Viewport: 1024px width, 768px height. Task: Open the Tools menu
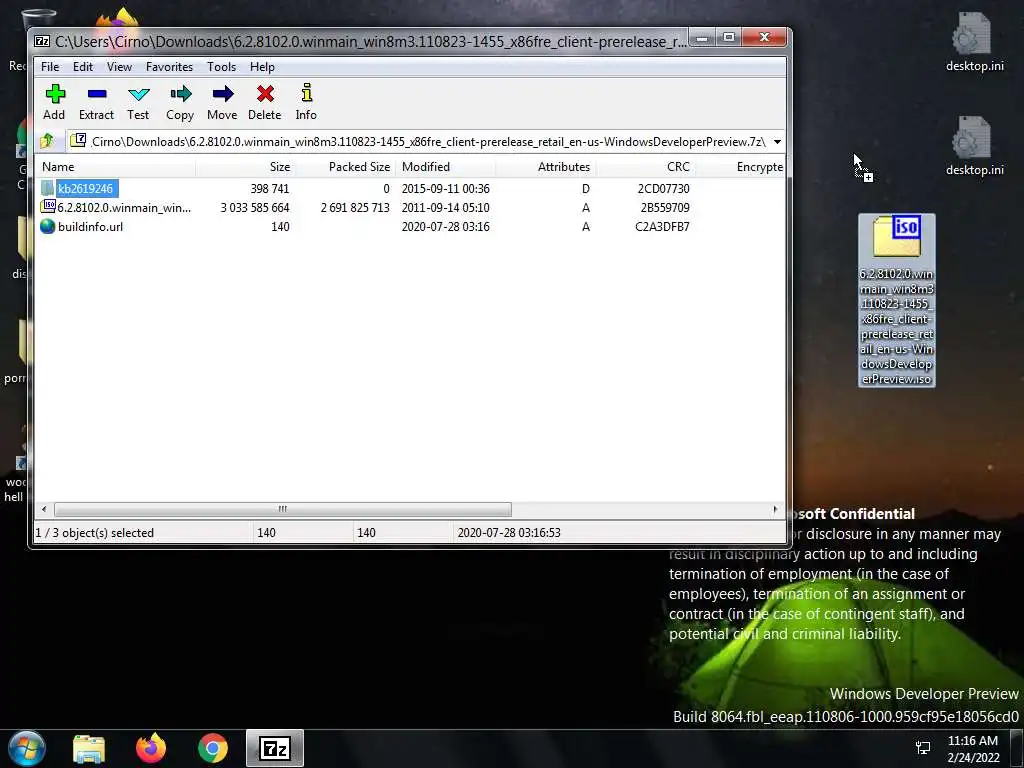[221, 67]
